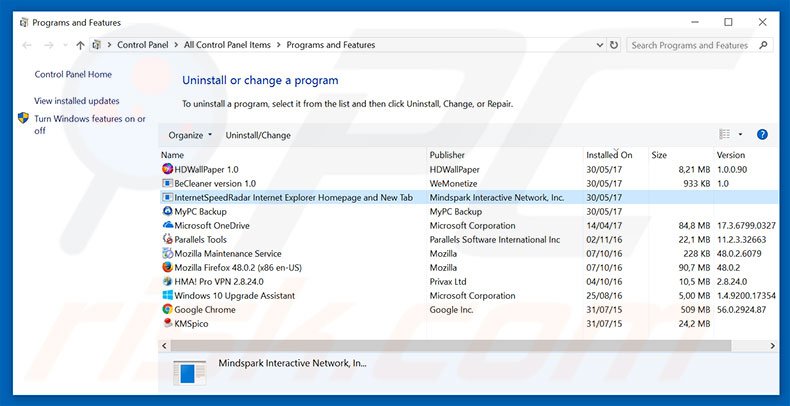This screenshot has width=790, height=406.
Task: Select the MyPC Backup entry
Action: [x=200, y=212]
